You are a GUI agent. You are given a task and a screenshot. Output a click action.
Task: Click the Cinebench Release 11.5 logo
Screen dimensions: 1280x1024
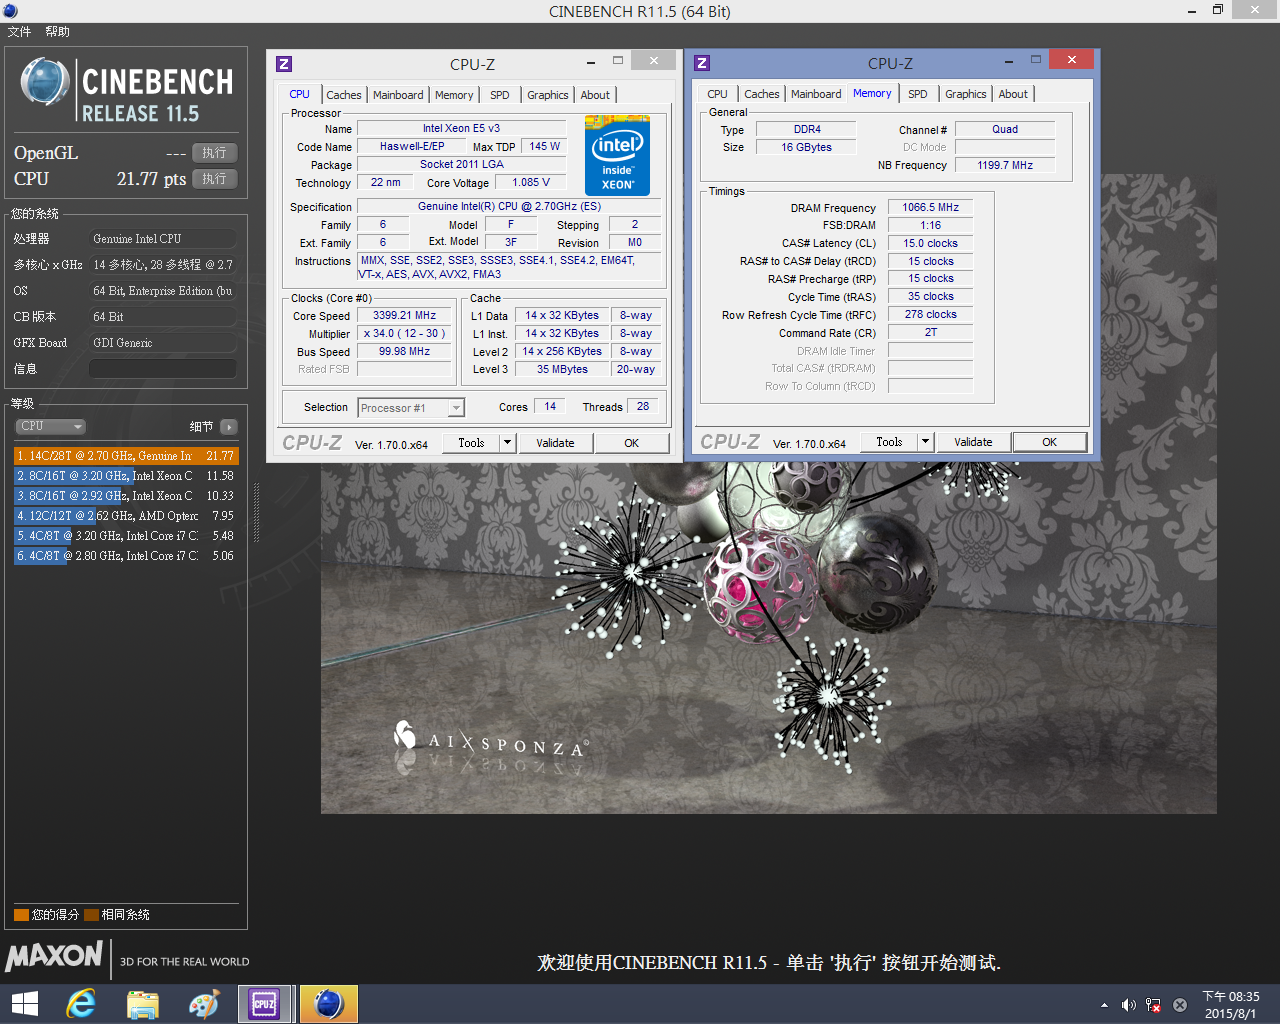pyautogui.click(x=127, y=89)
